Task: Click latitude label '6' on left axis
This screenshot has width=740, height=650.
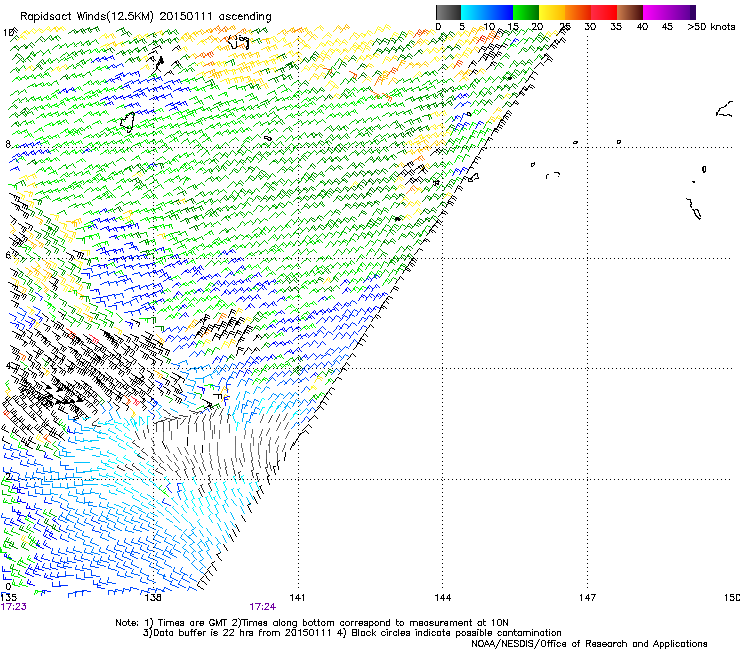Action: [8, 255]
